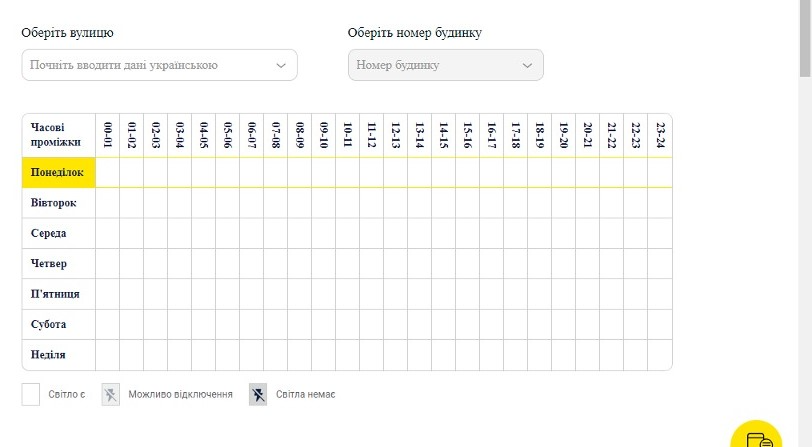Select the highlighted "Понеділок" row header
This screenshot has height=447, width=812.
pos(58,173)
